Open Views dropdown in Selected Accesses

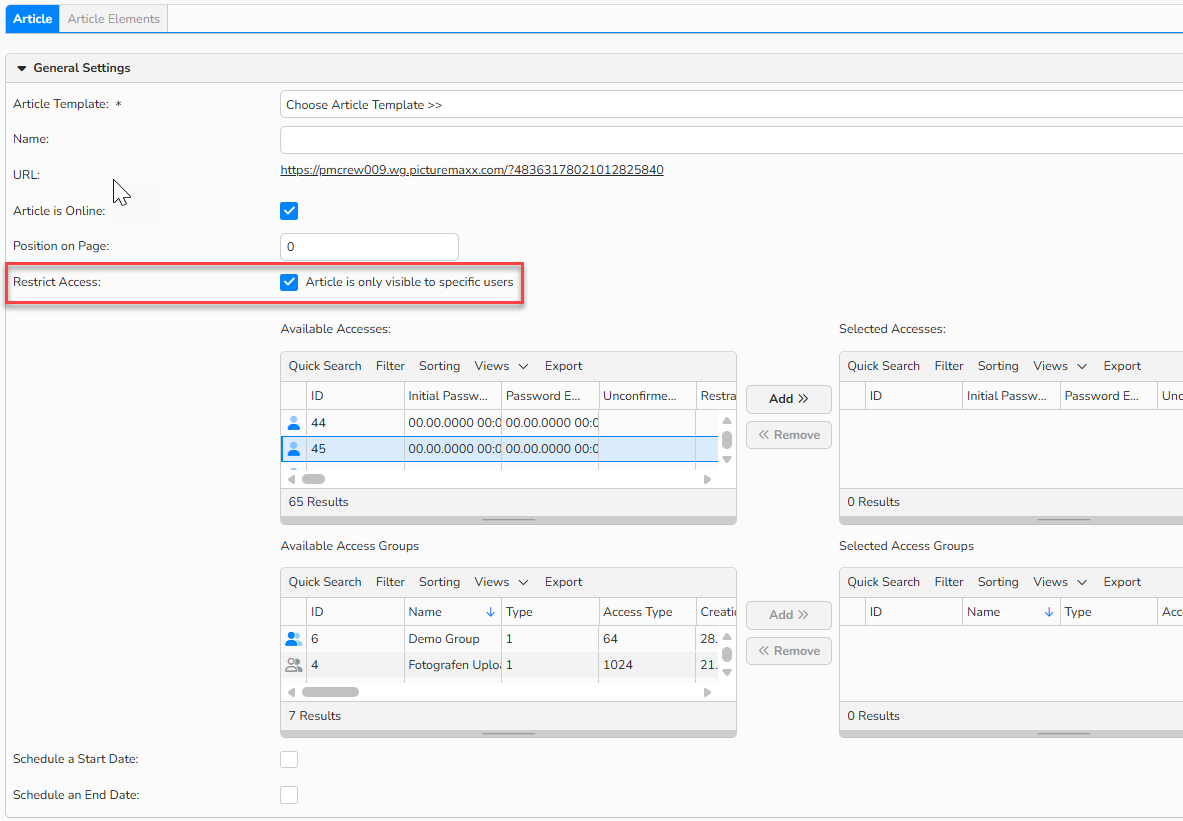(1059, 366)
